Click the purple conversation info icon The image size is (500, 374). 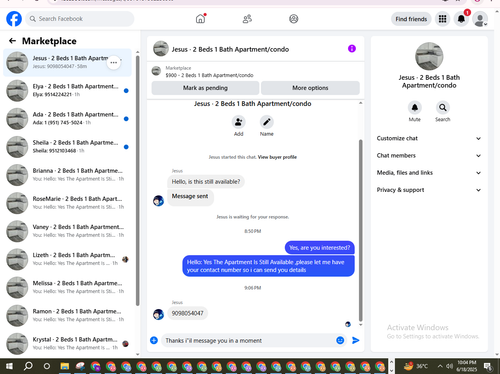(352, 49)
